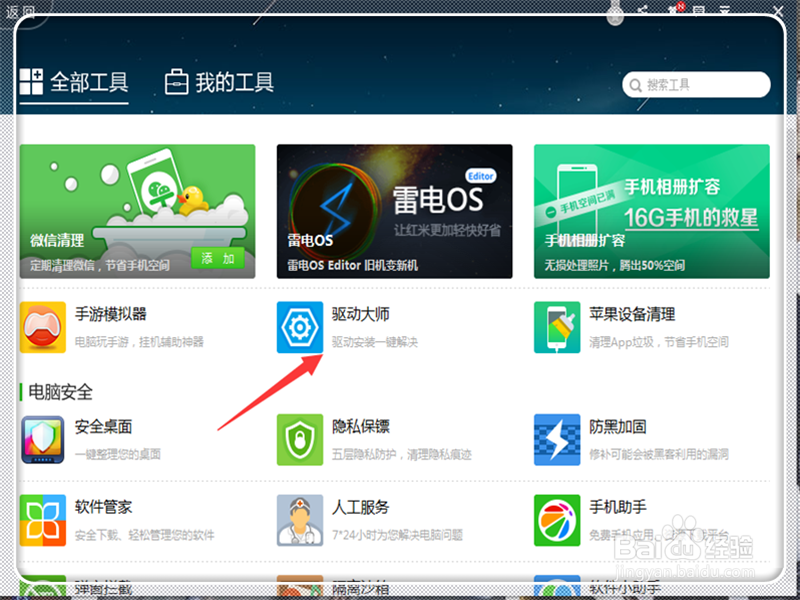Screen dimensions: 800x600
Task: Click description 一键整理您的桌面
Action: pyautogui.click(x=118, y=454)
